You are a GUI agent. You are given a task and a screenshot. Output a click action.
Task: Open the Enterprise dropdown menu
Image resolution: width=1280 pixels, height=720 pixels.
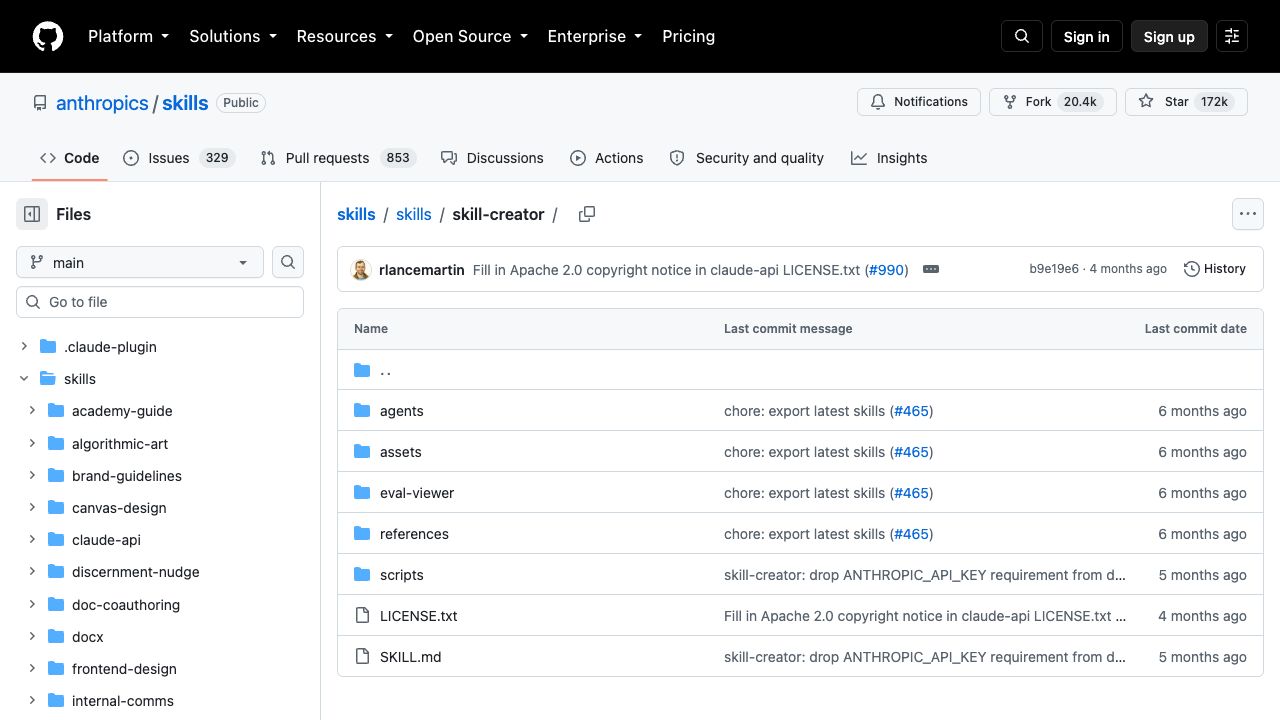pos(594,36)
